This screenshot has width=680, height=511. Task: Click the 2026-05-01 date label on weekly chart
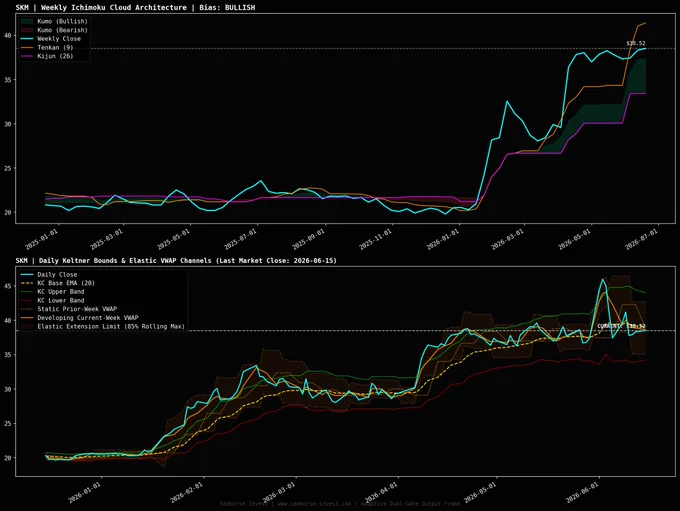[574, 239]
